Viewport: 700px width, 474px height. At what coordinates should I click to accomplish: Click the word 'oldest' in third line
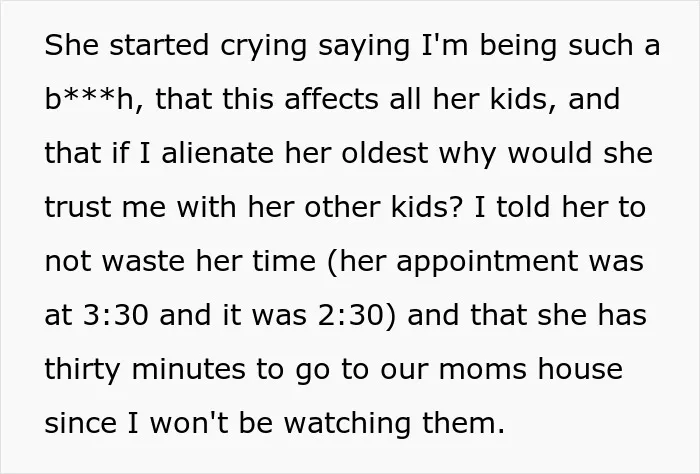click(385, 153)
